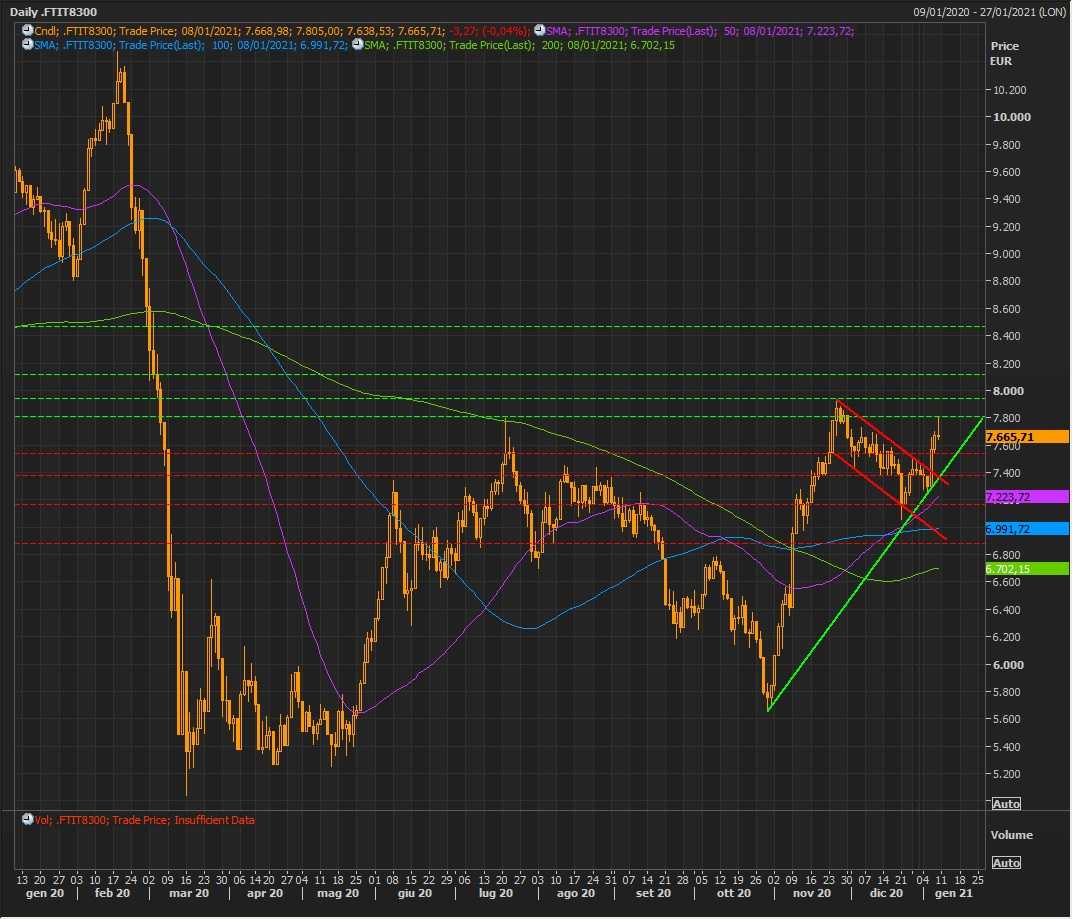1072x919 pixels.
Task: Click the mar 20 label on time axis
Action: click(x=188, y=893)
